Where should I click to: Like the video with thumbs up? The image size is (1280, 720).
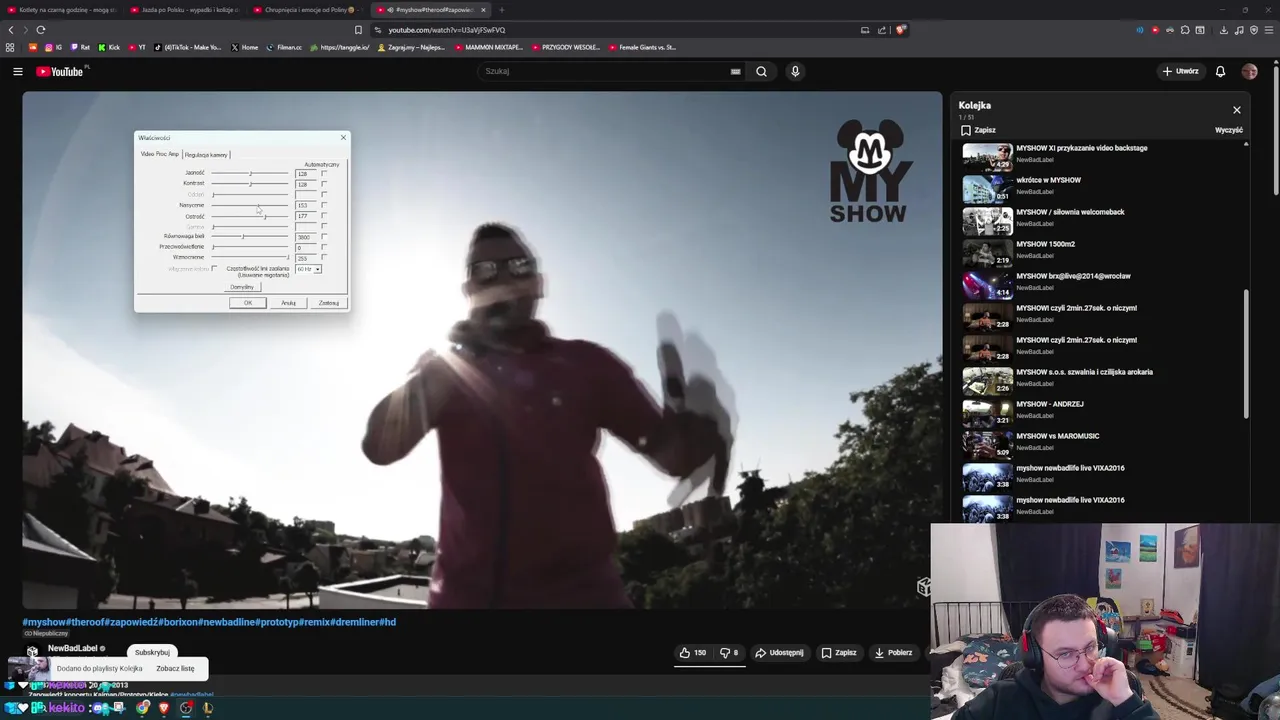click(x=692, y=653)
